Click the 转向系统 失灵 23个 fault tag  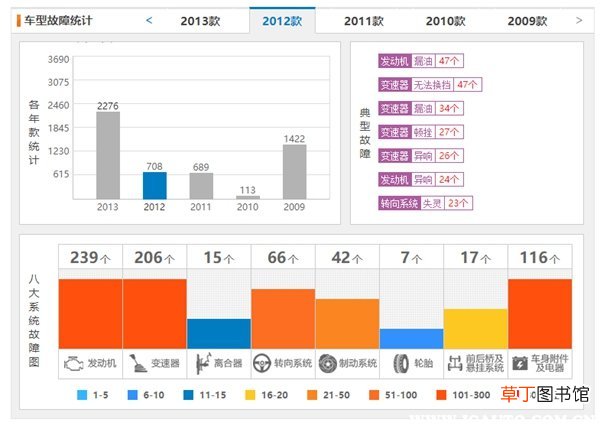tap(426, 203)
